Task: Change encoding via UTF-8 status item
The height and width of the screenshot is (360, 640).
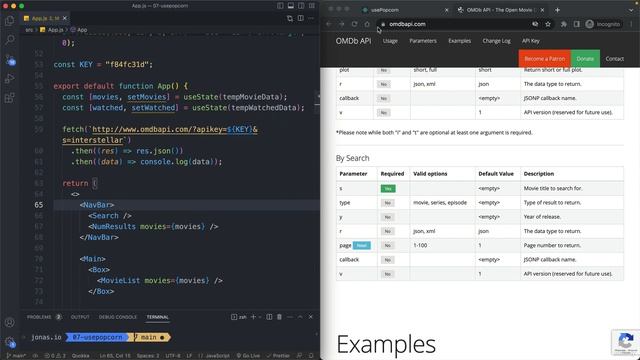Action: [x=173, y=356]
